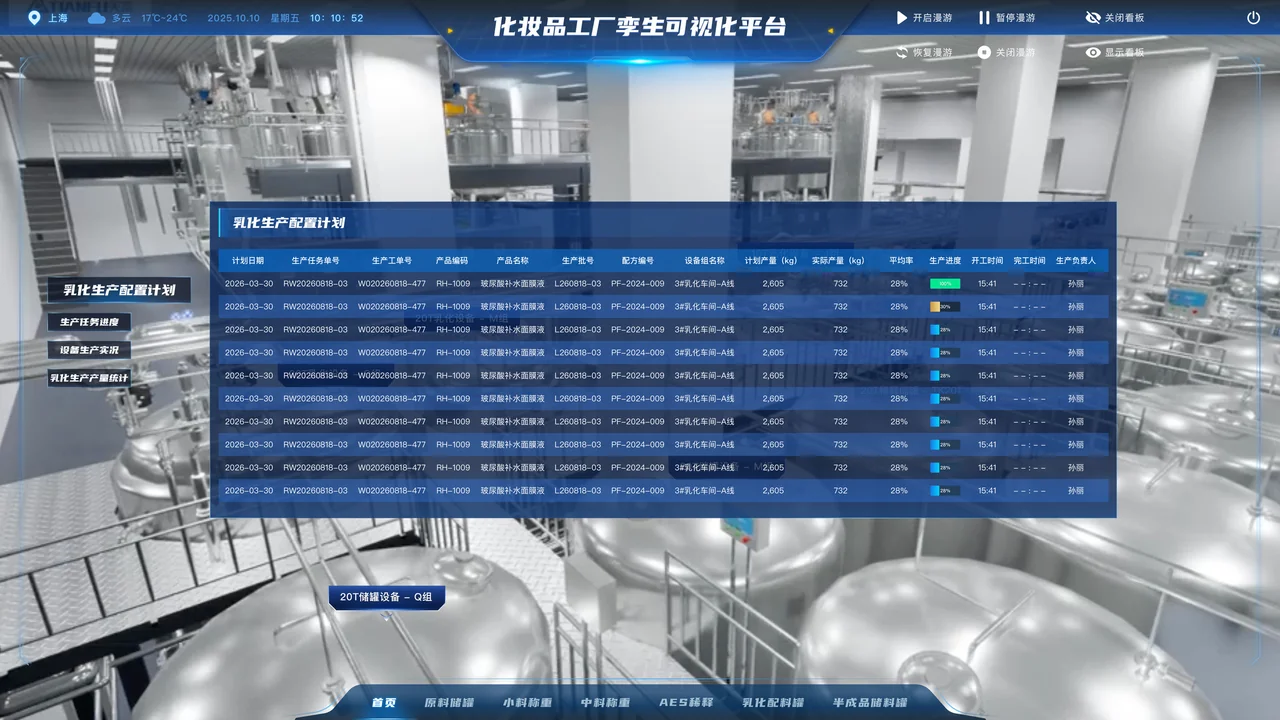Viewport: 1280px width, 720px height.
Task: Click the 生产批号 column header
Action: (578, 261)
